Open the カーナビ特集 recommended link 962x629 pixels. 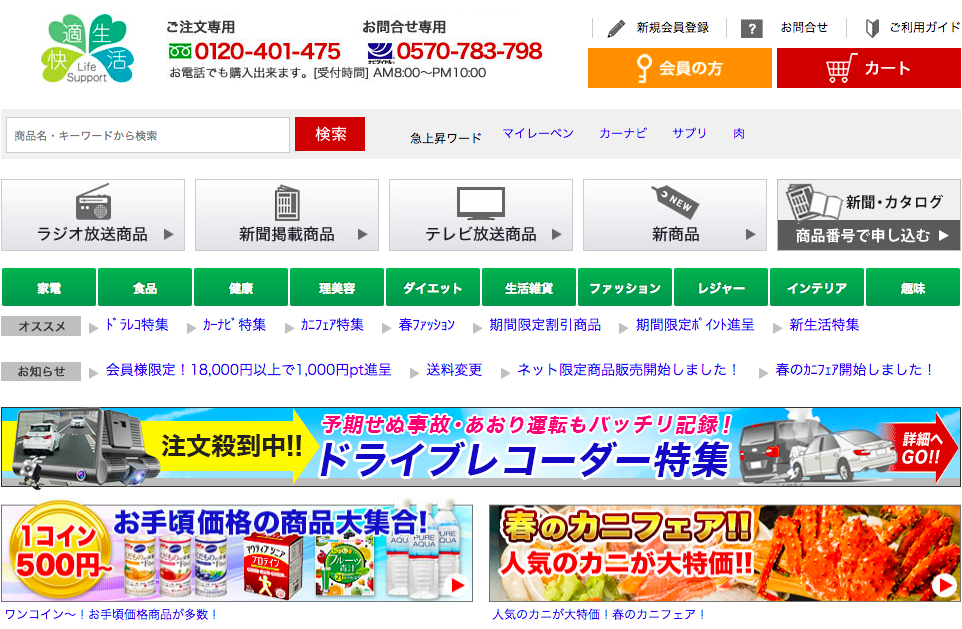pos(234,325)
